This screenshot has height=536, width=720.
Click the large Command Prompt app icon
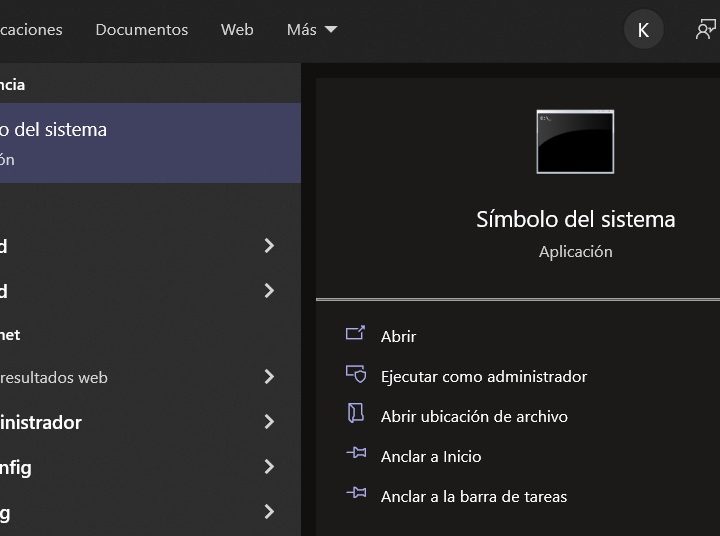(575, 142)
